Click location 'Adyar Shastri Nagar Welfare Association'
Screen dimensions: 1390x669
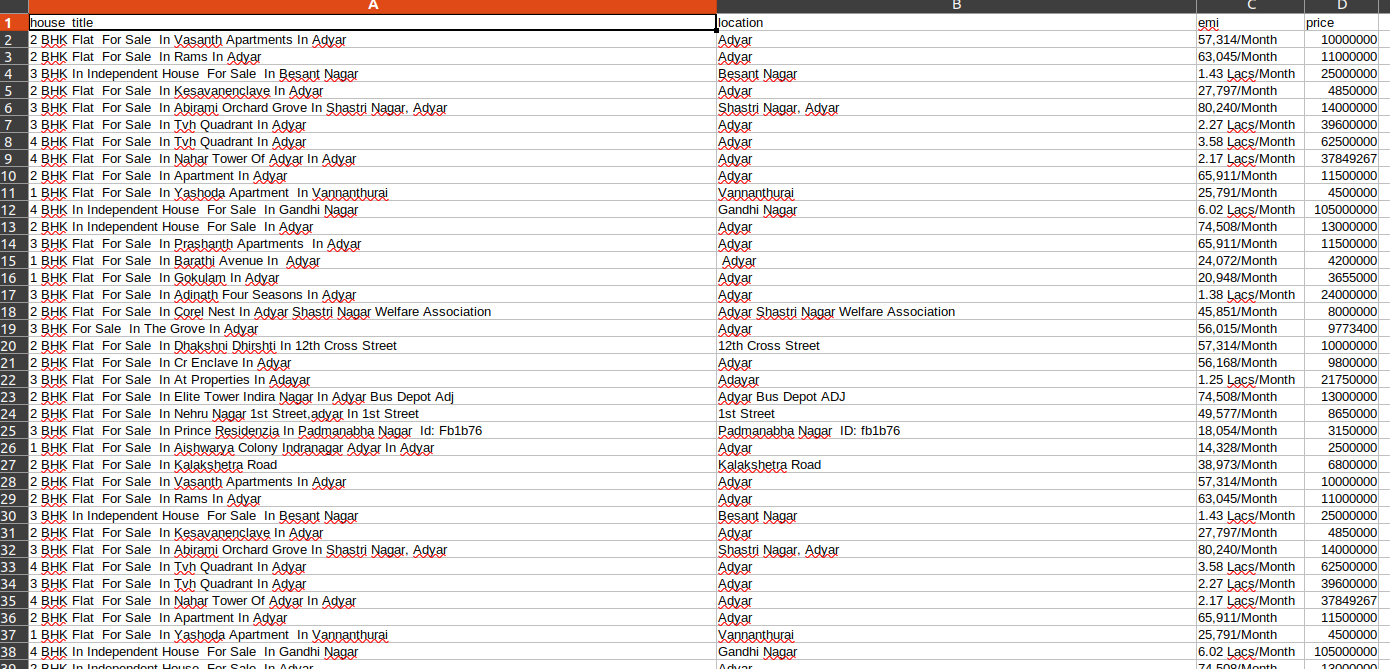pos(956,311)
